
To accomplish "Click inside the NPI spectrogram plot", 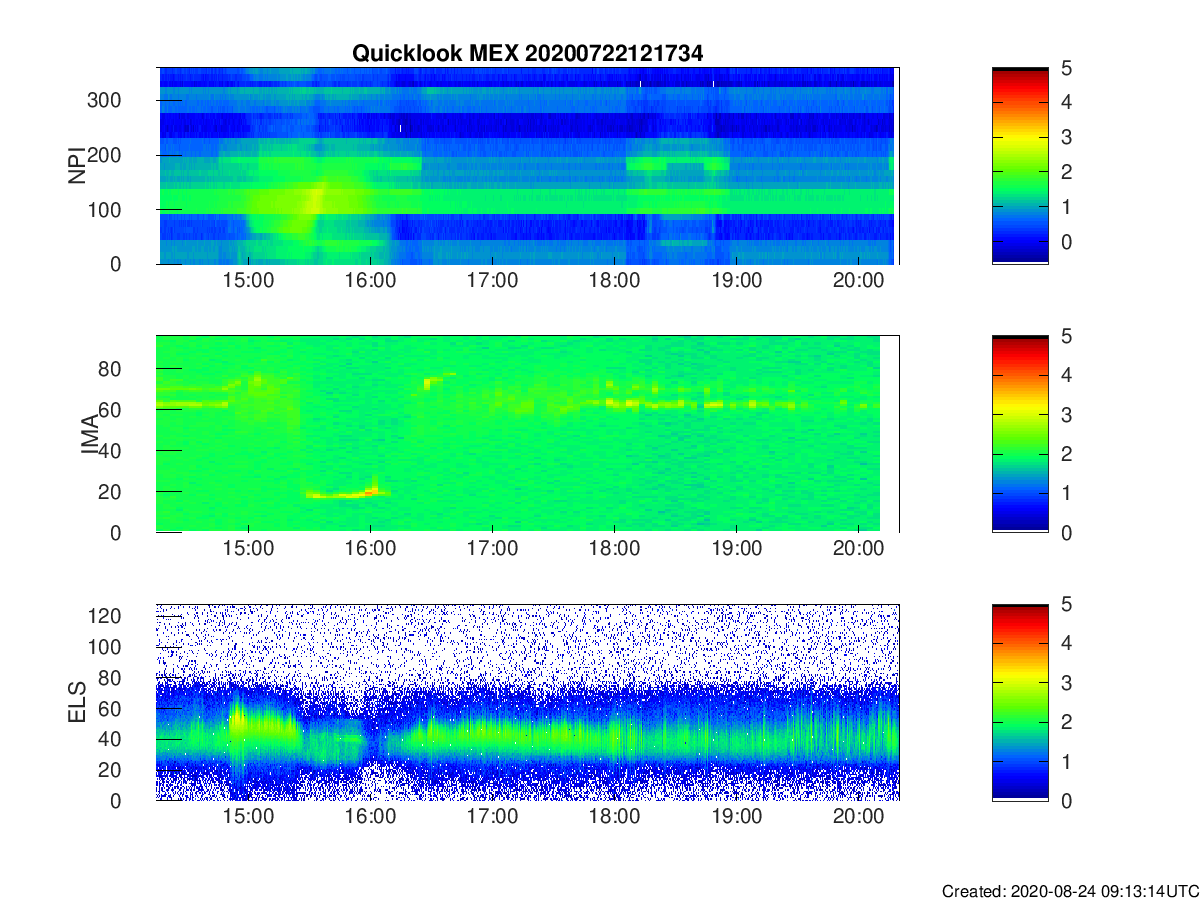I will coord(527,166).
